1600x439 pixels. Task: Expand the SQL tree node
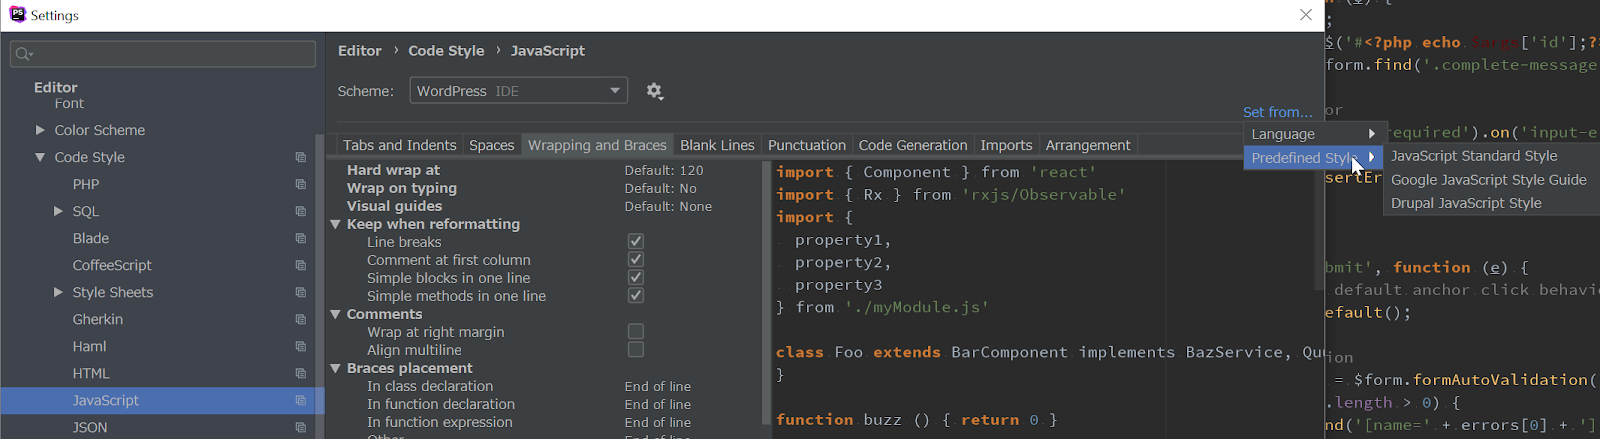(58, 211)
